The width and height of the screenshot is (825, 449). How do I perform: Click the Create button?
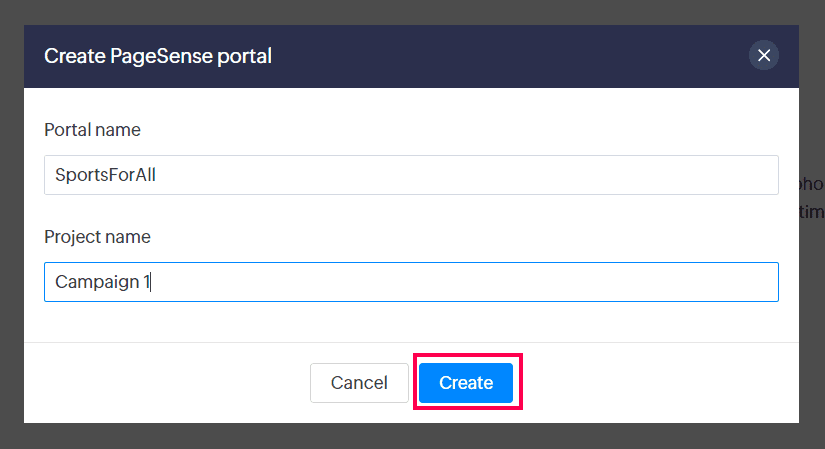tap(466, 383)
